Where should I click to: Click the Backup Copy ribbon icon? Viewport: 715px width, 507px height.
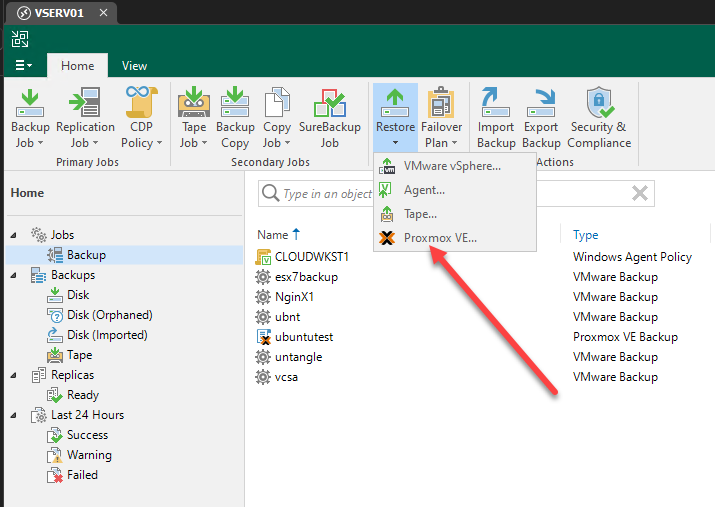235,102
